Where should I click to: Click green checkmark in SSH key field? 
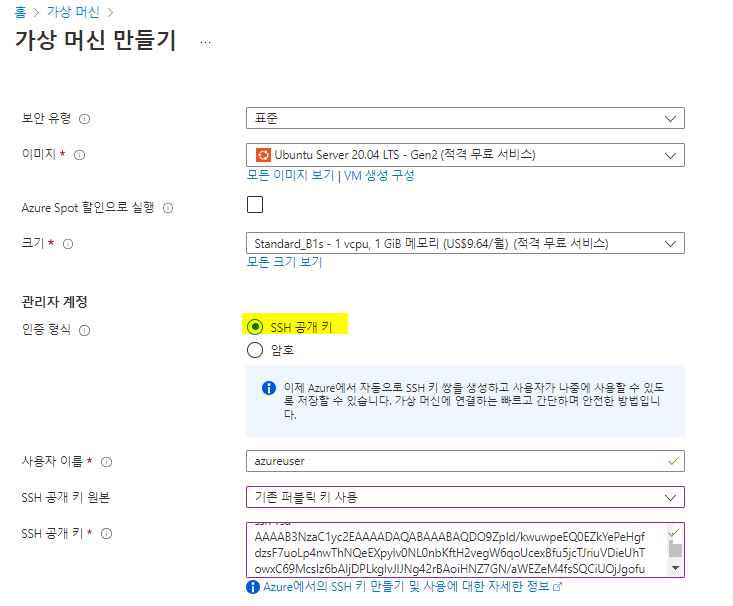click(x=674, y=533)
